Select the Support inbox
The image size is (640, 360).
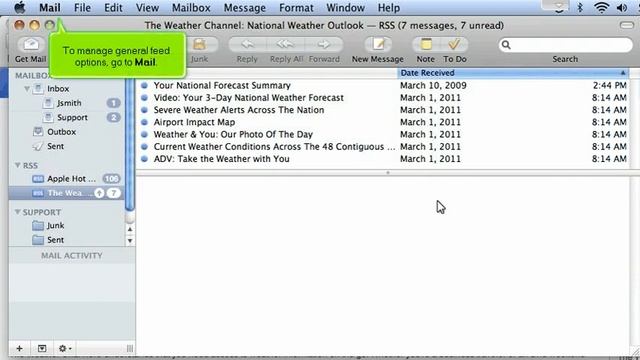tap(72, 118)
